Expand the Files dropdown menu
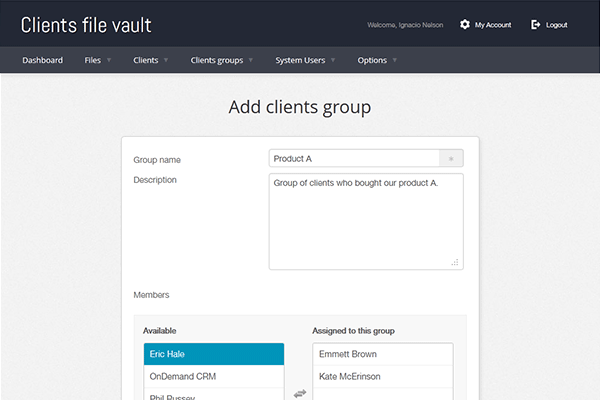Screen dimensions: 600x400 (97, 60)
